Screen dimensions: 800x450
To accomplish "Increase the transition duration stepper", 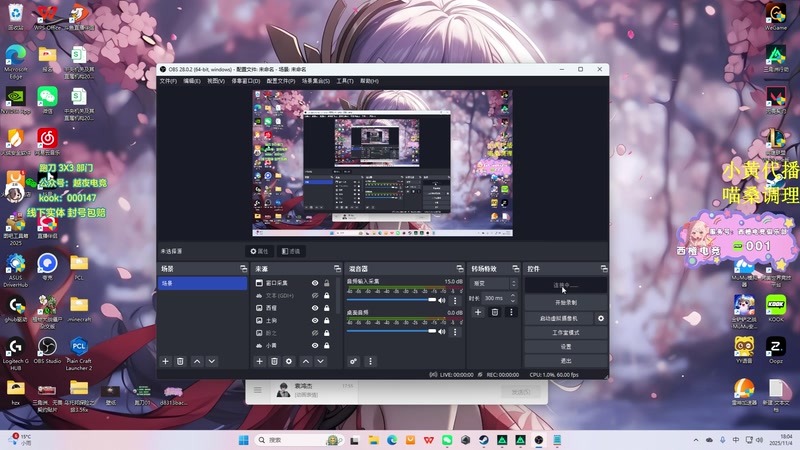I will click(x=513, y=295).
